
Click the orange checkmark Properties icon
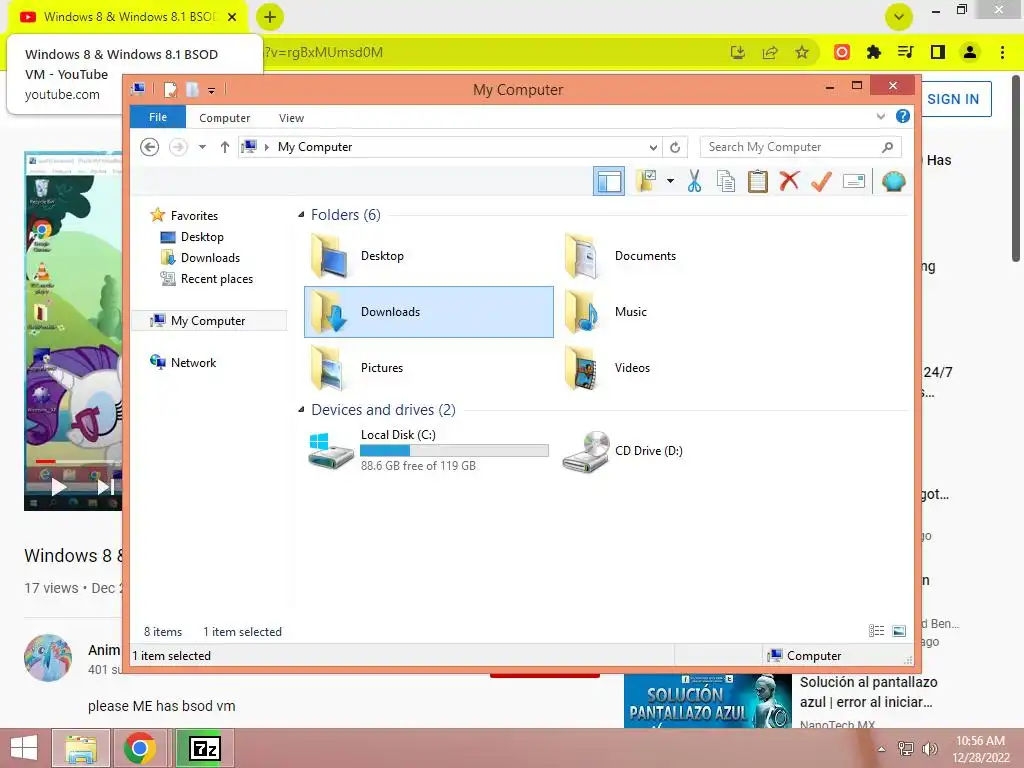(821, 181)
